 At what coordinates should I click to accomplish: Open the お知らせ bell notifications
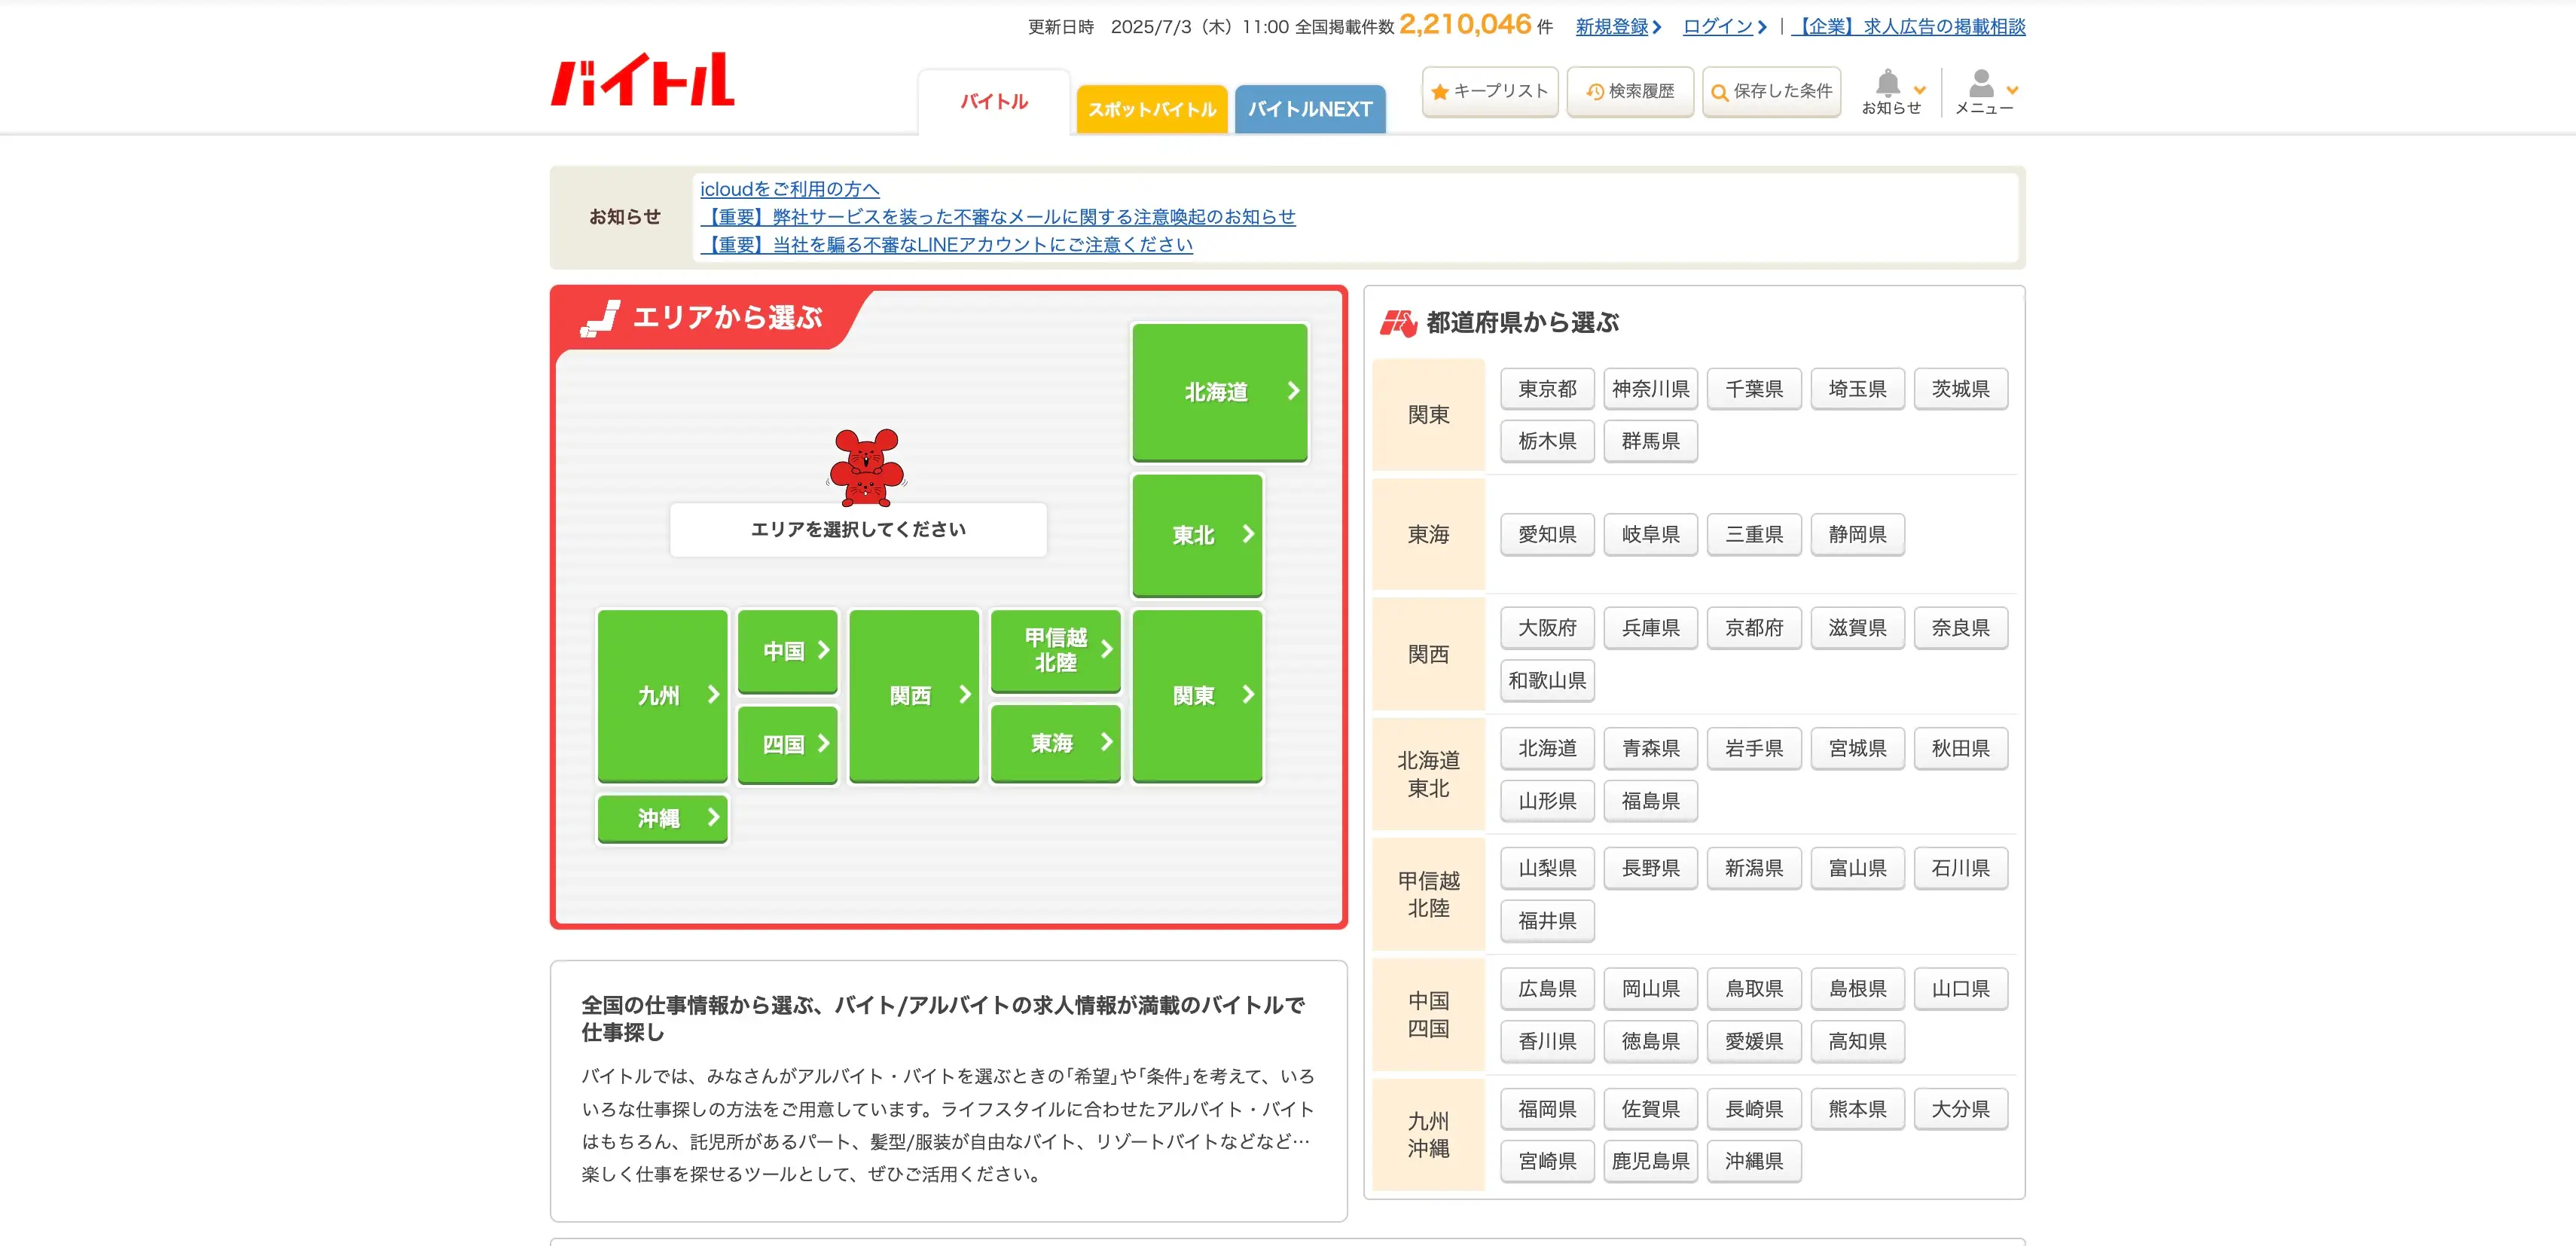coord(1890,92)
